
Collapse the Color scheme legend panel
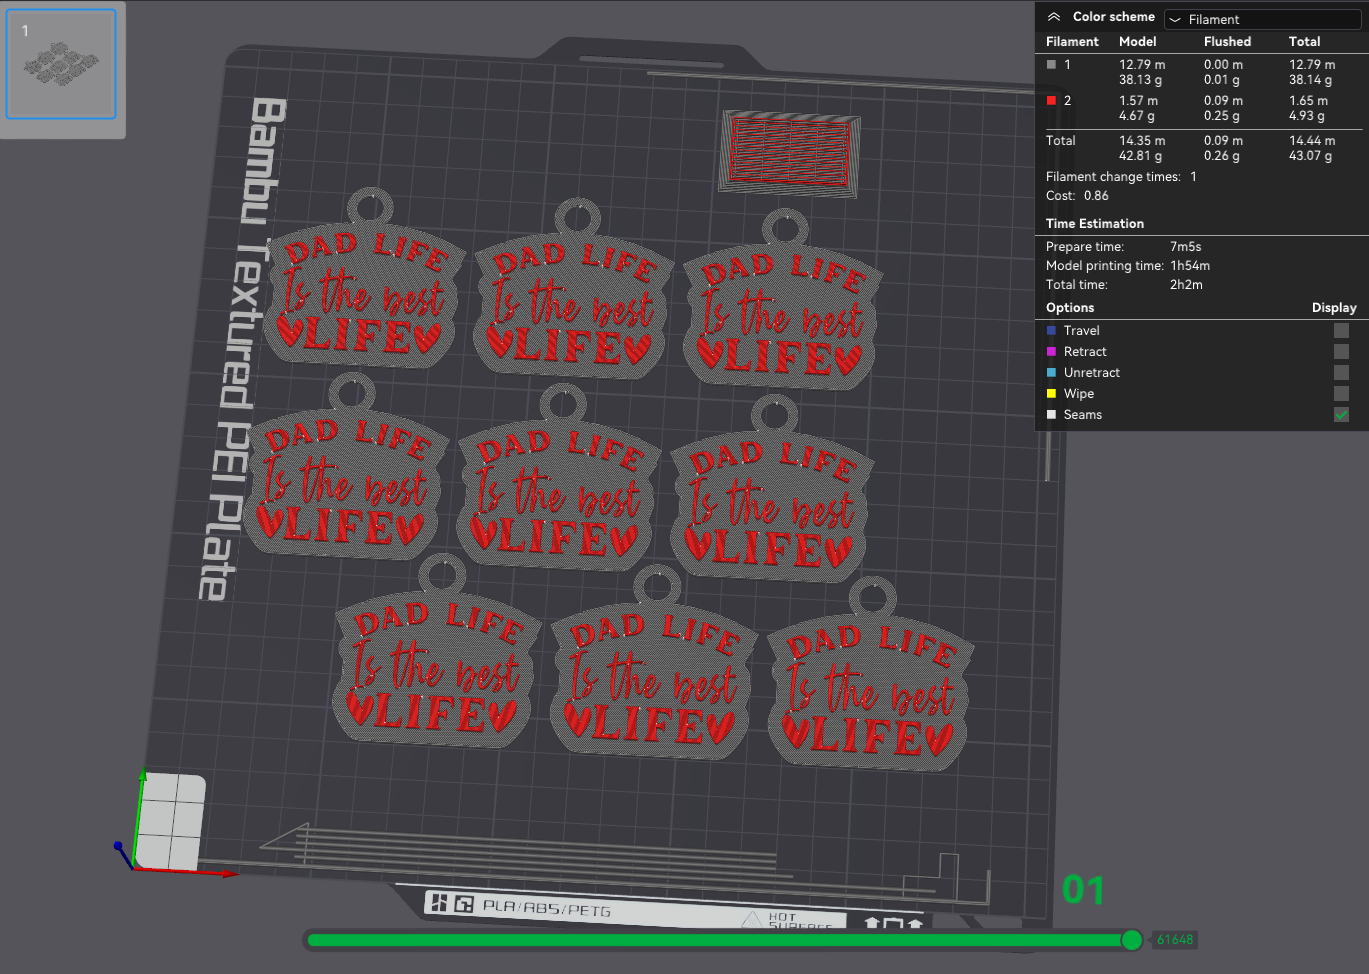[1053, 17]
